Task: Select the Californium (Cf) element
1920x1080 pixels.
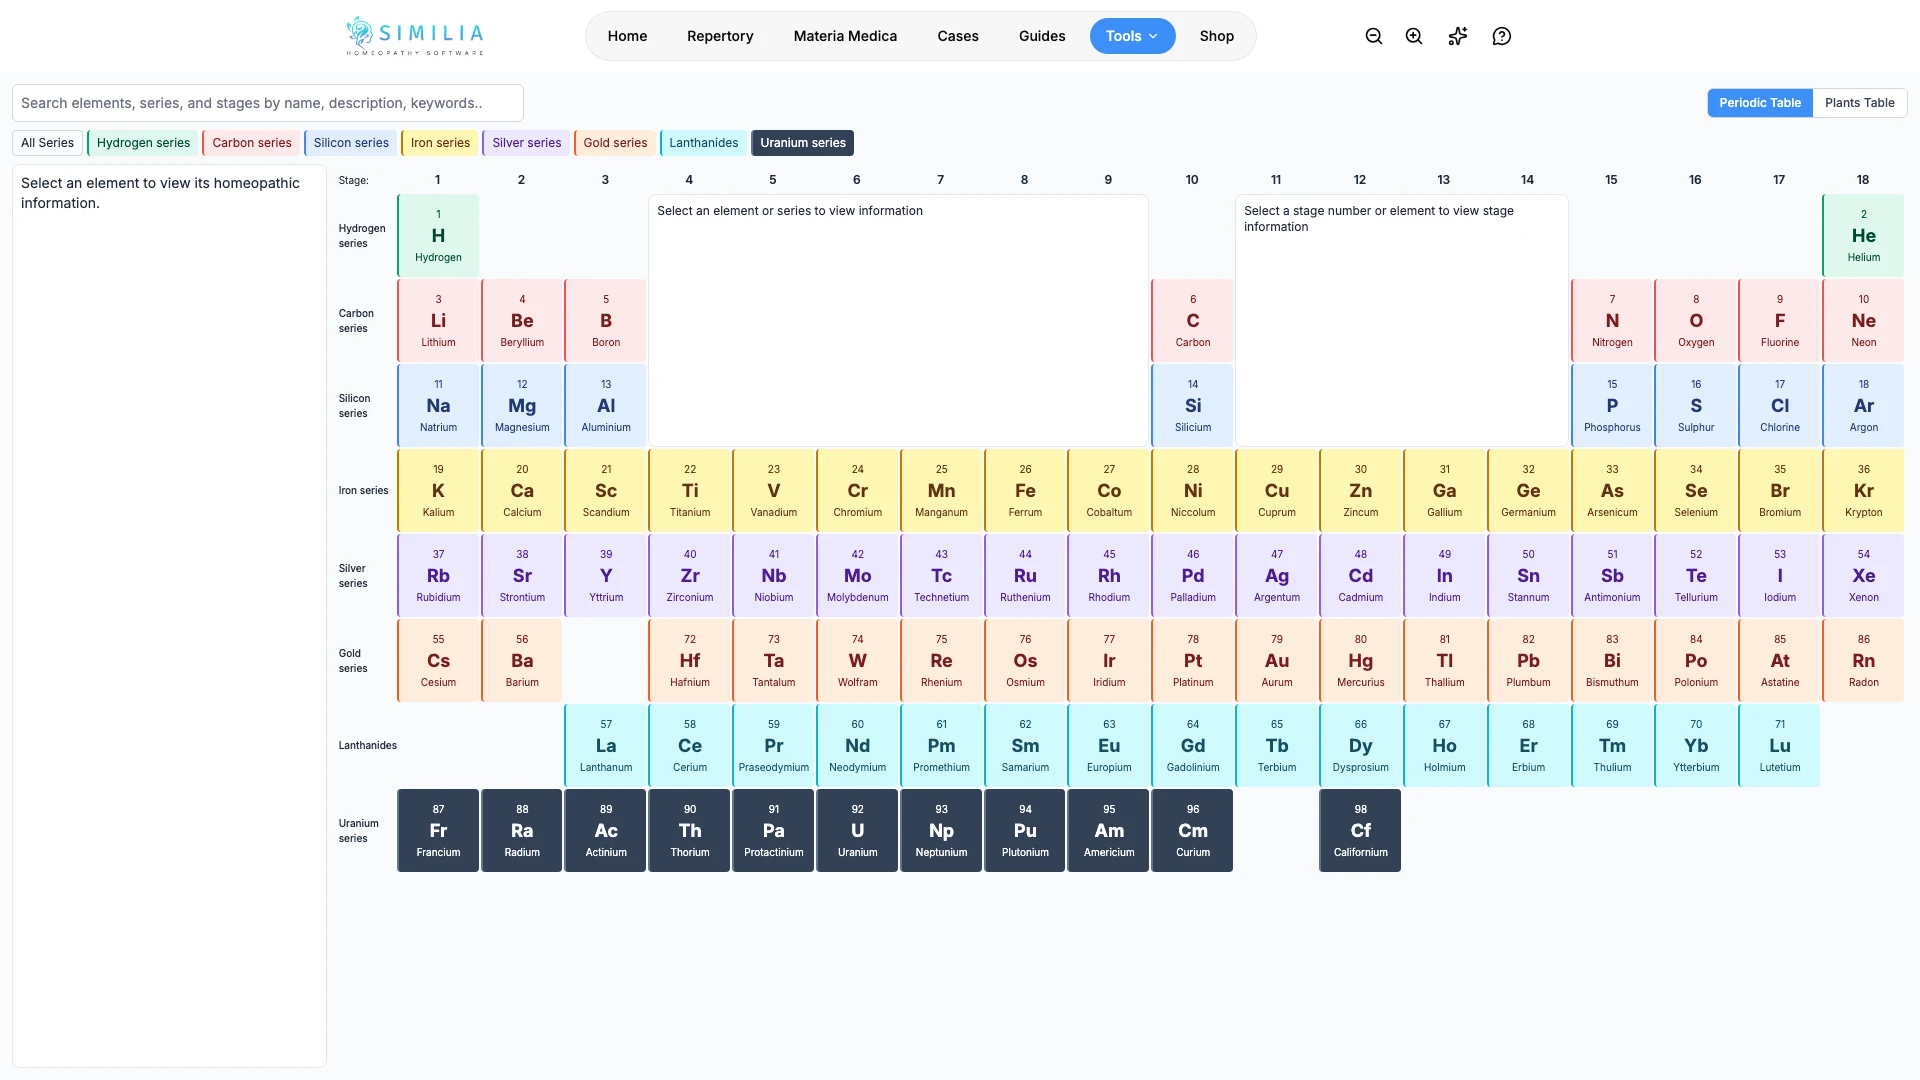Action: 1360,831
